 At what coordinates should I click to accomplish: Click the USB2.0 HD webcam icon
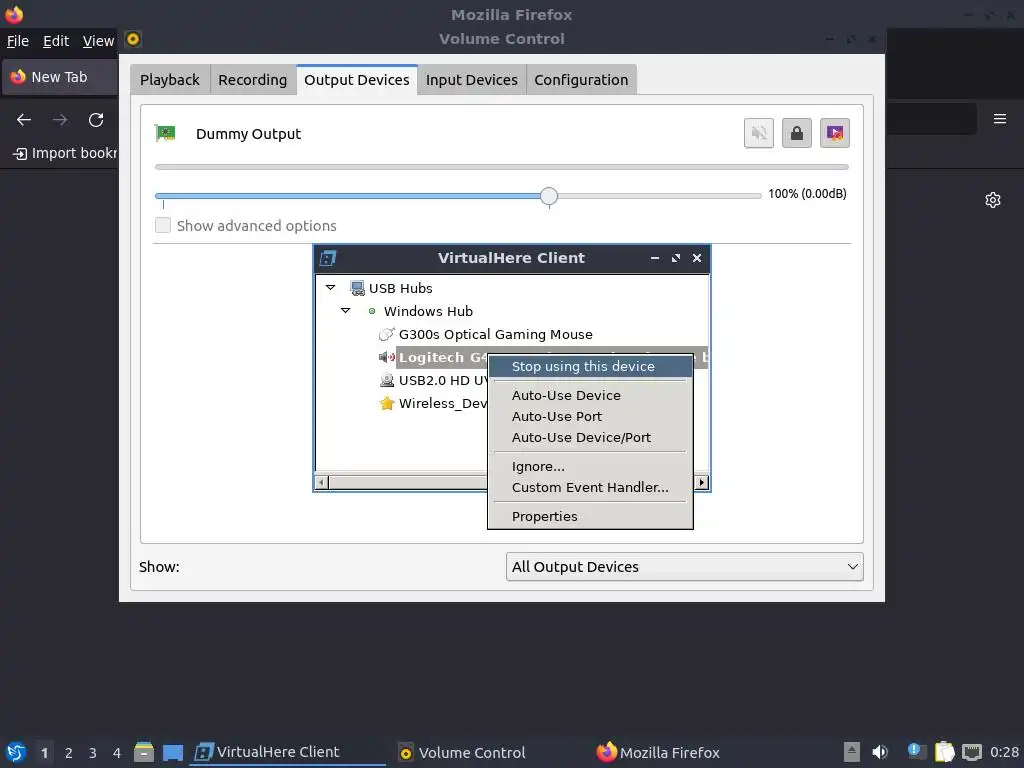click(x=387, y=380)
